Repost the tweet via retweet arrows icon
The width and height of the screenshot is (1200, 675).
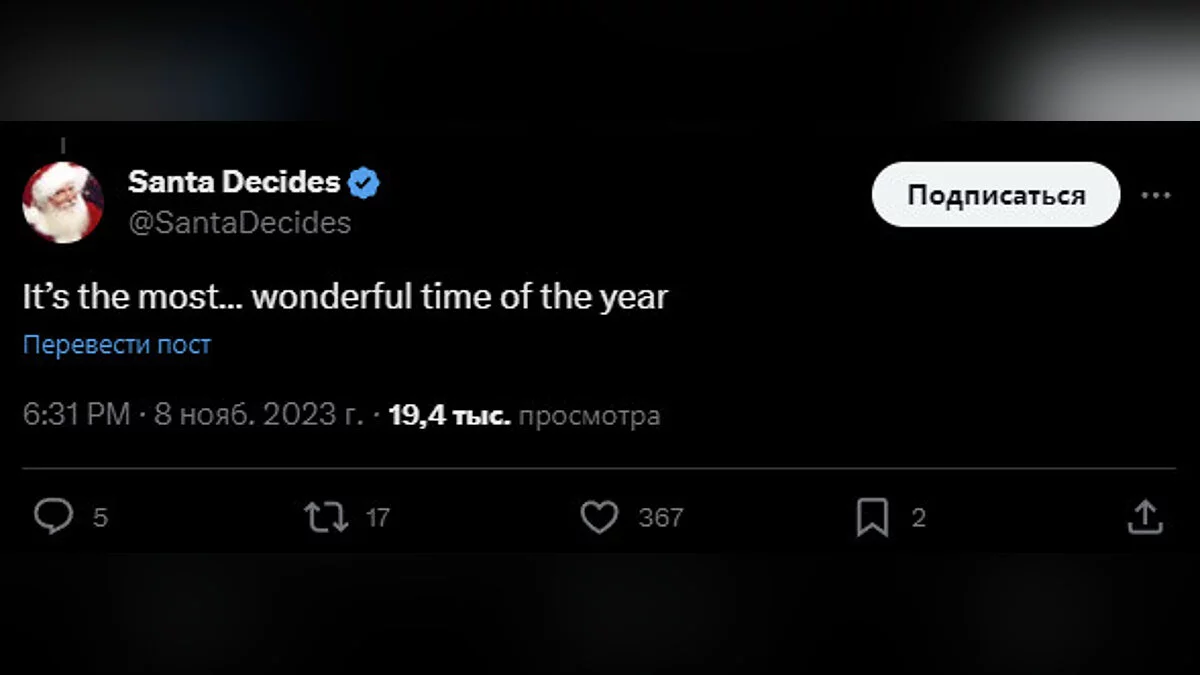point(326,517)
